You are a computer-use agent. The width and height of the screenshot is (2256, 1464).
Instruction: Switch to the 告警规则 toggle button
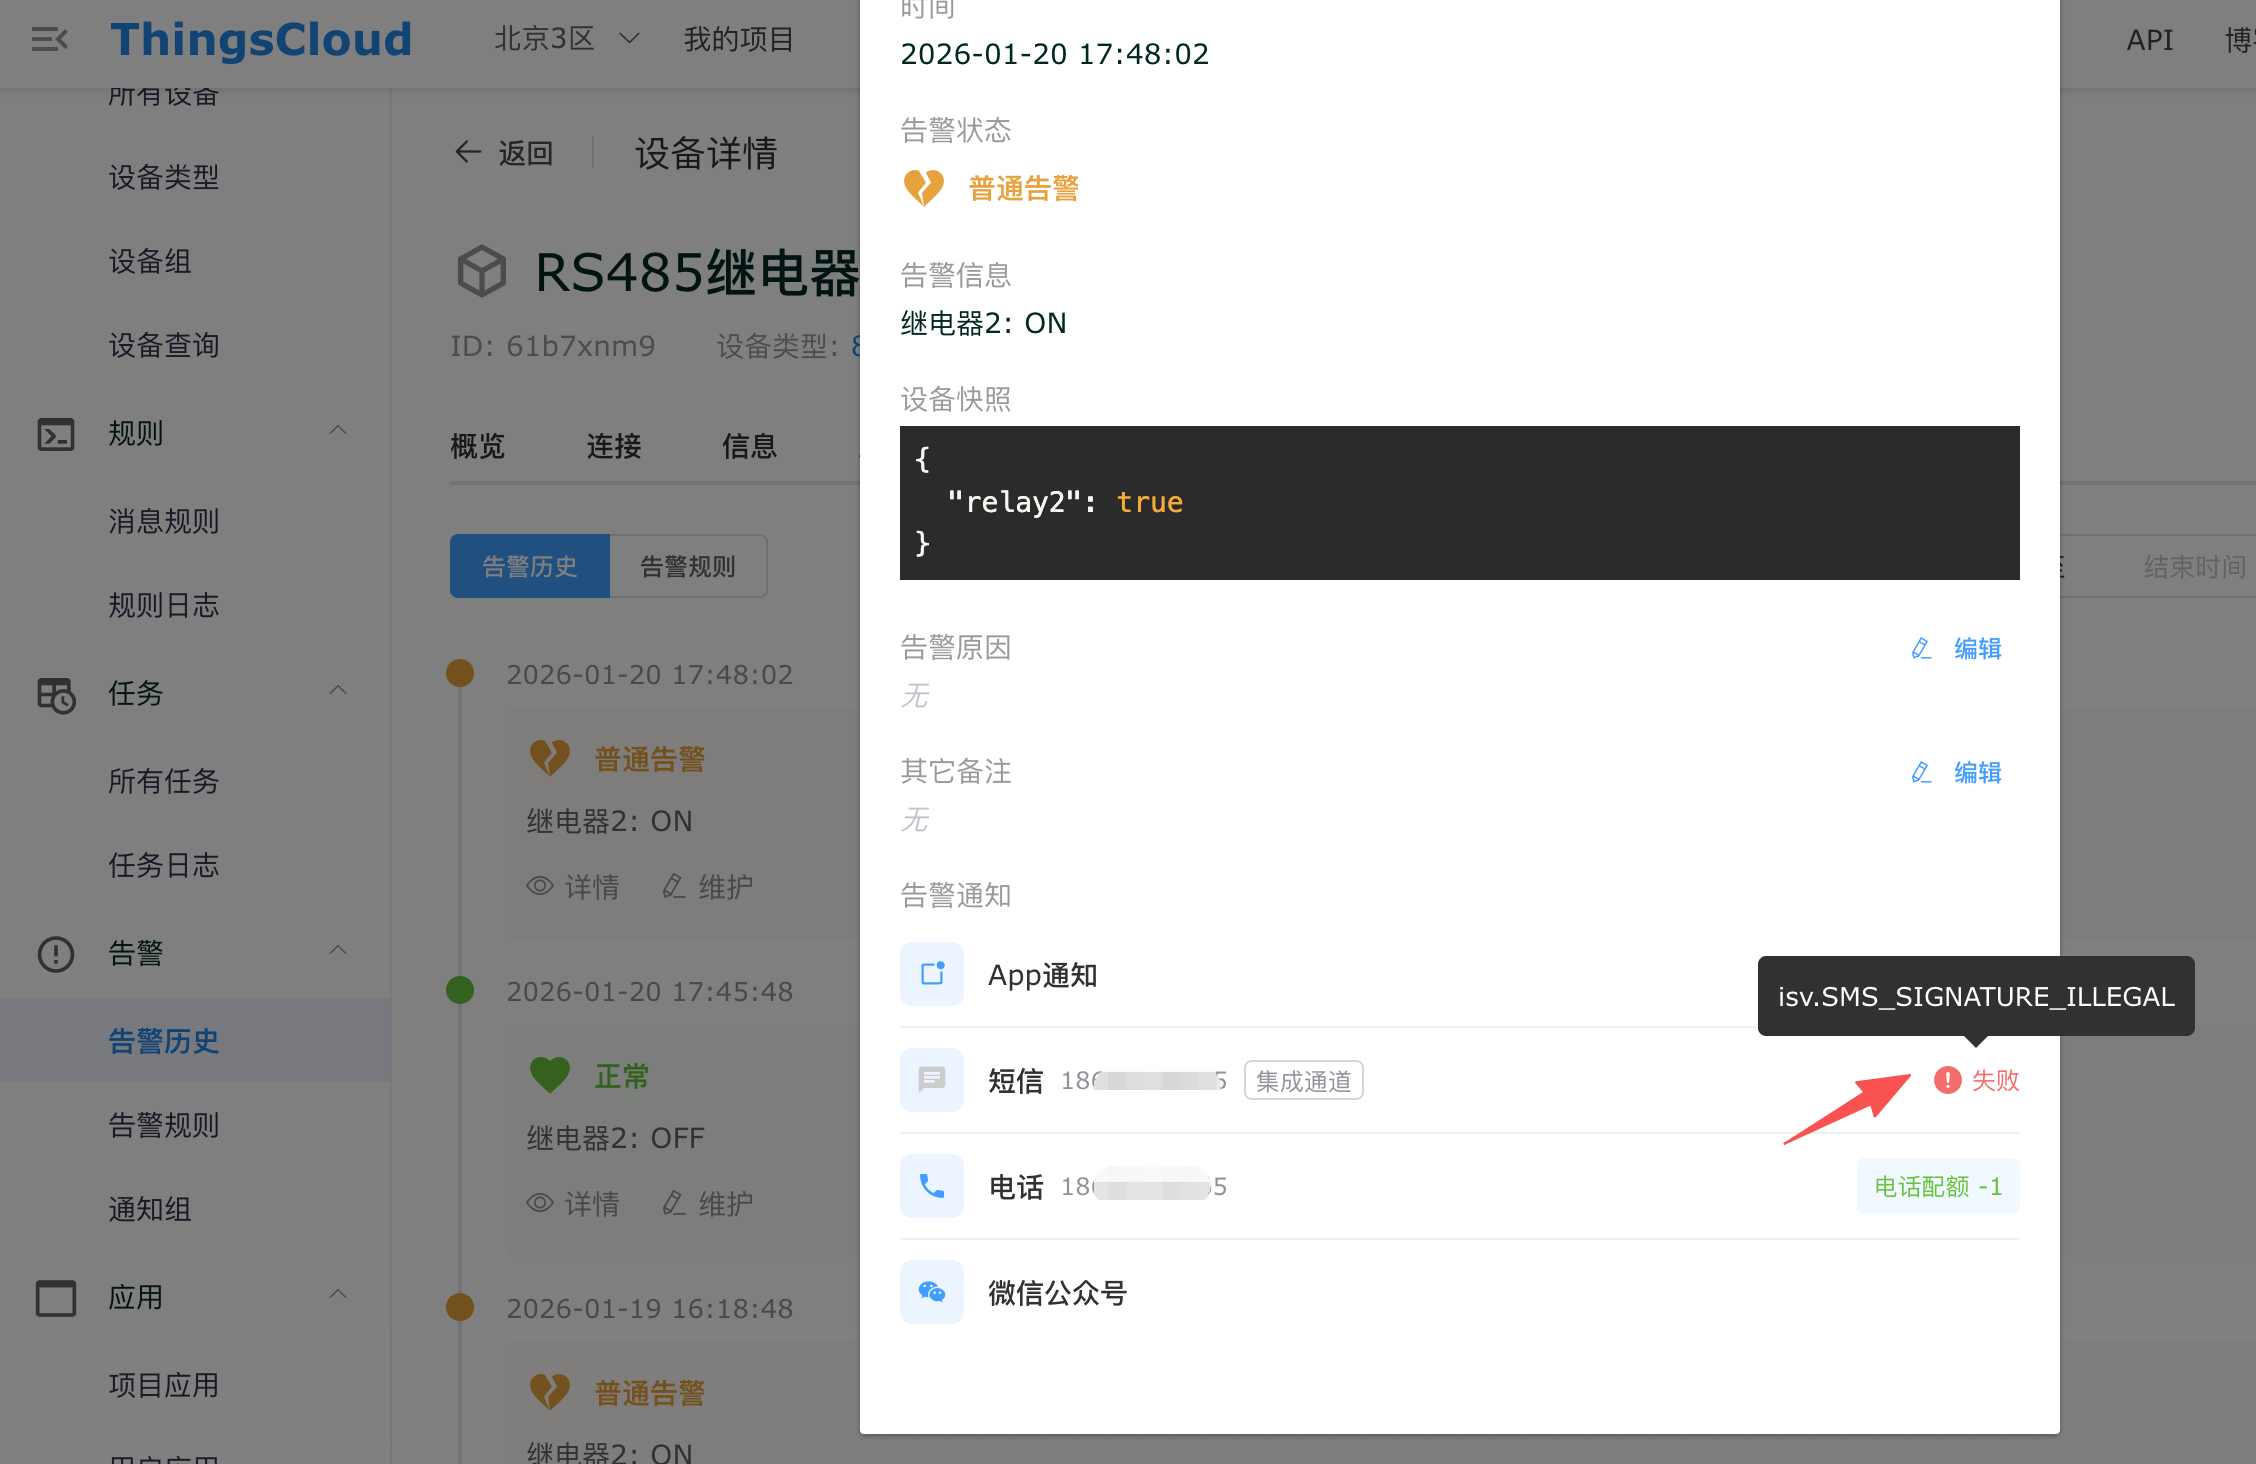pos(688,566)
